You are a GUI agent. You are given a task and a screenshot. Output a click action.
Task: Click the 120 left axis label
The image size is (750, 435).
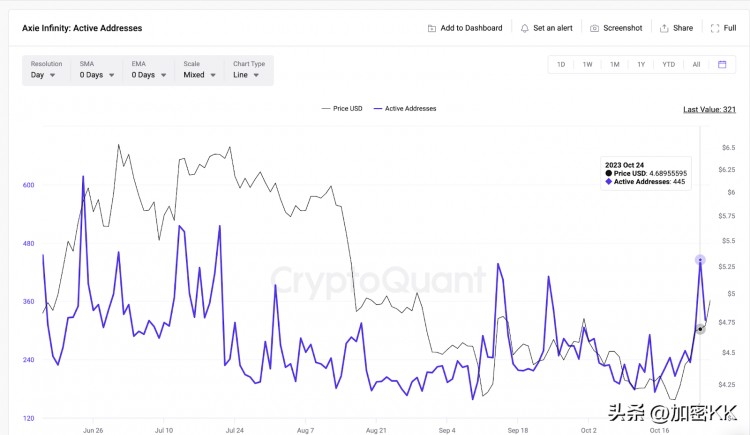29,418
